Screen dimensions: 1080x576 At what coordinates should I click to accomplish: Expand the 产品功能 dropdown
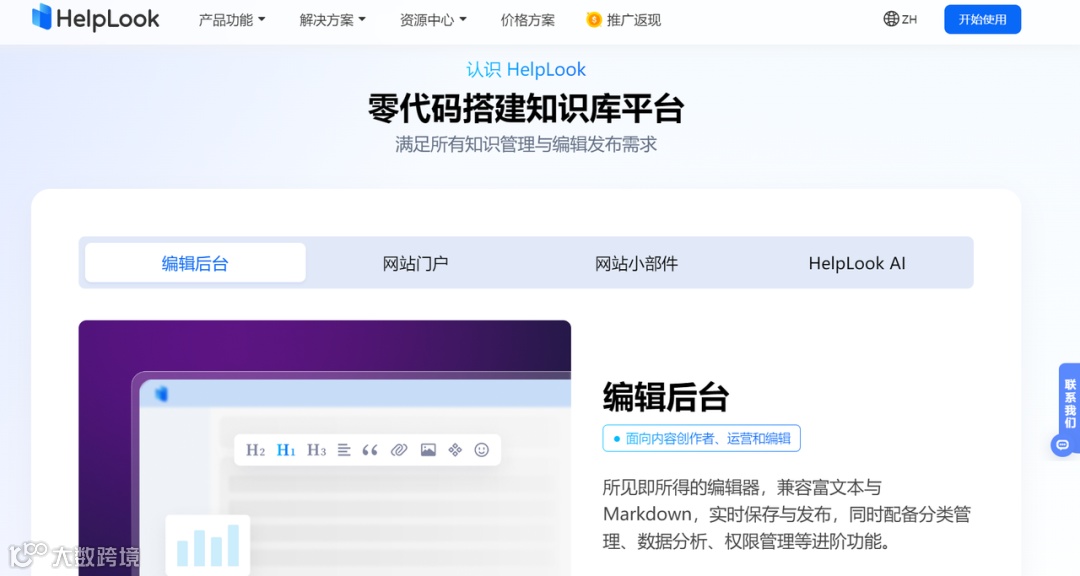tap(231, 19)
